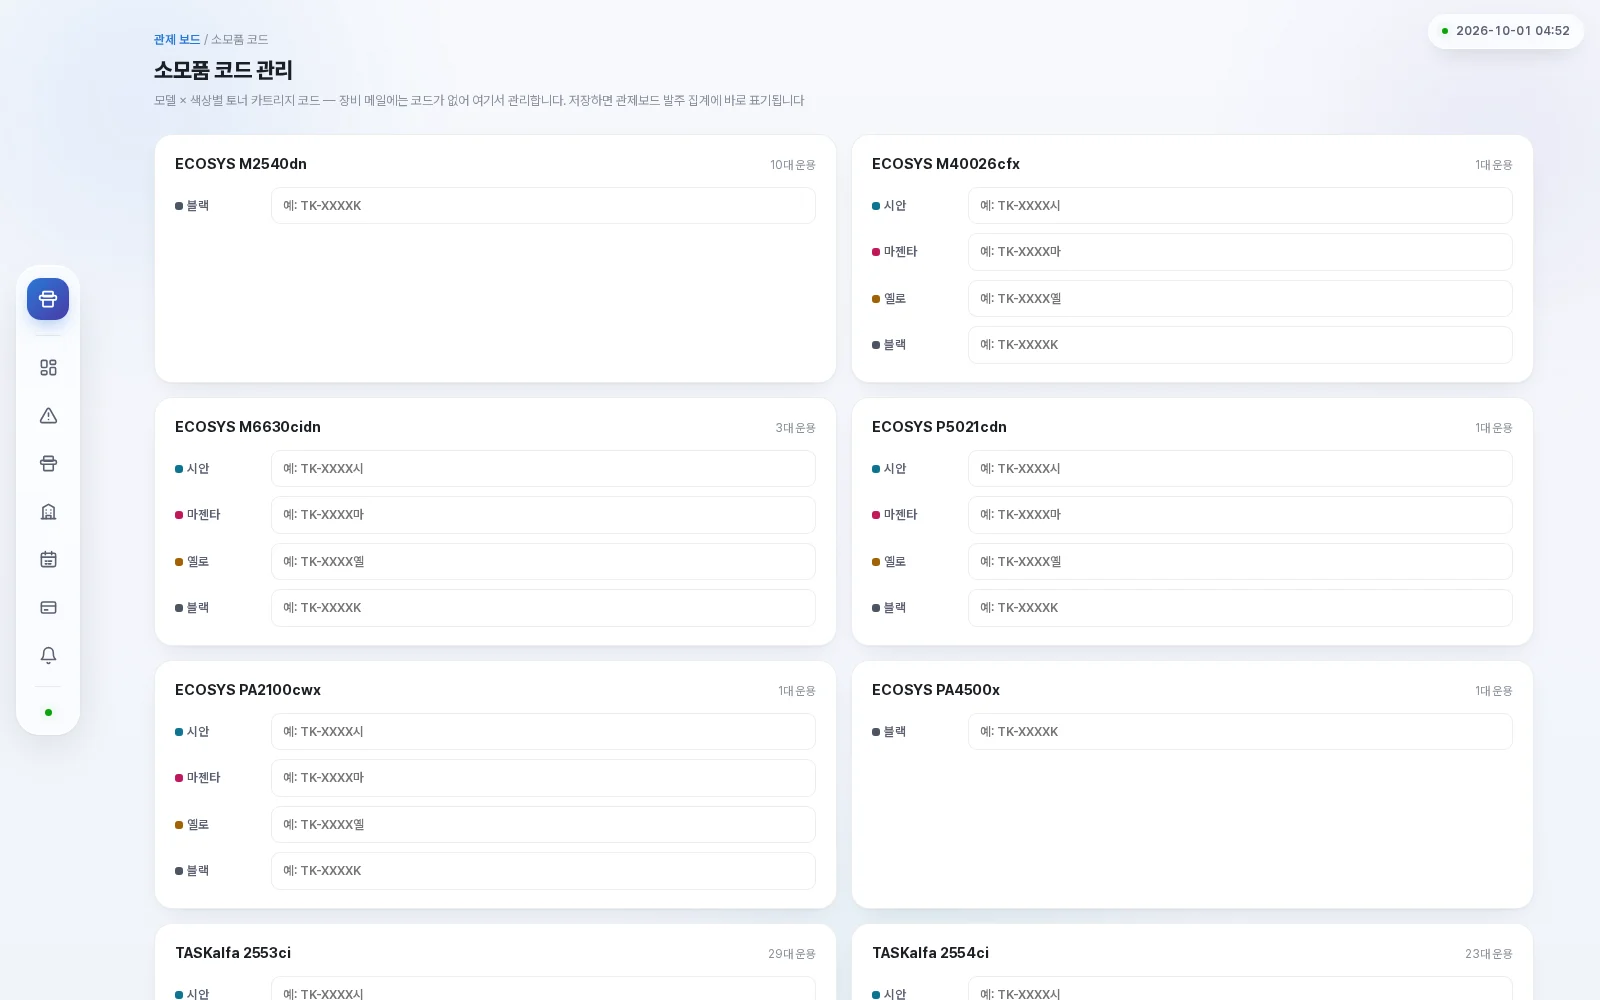
Task: Click the ECOSYS P5021cdn card title
Action: click(939, 427)
